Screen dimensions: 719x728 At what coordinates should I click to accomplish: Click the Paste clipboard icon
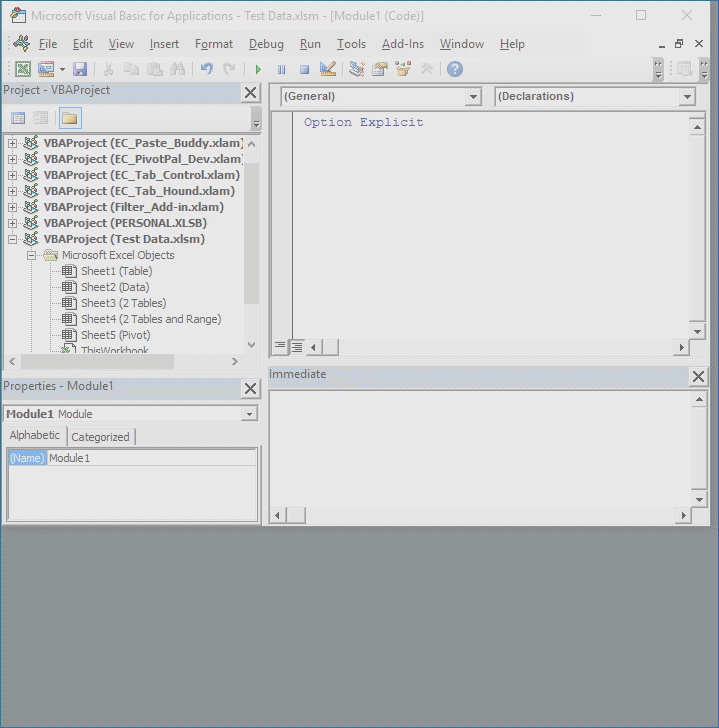click(155, 69)
